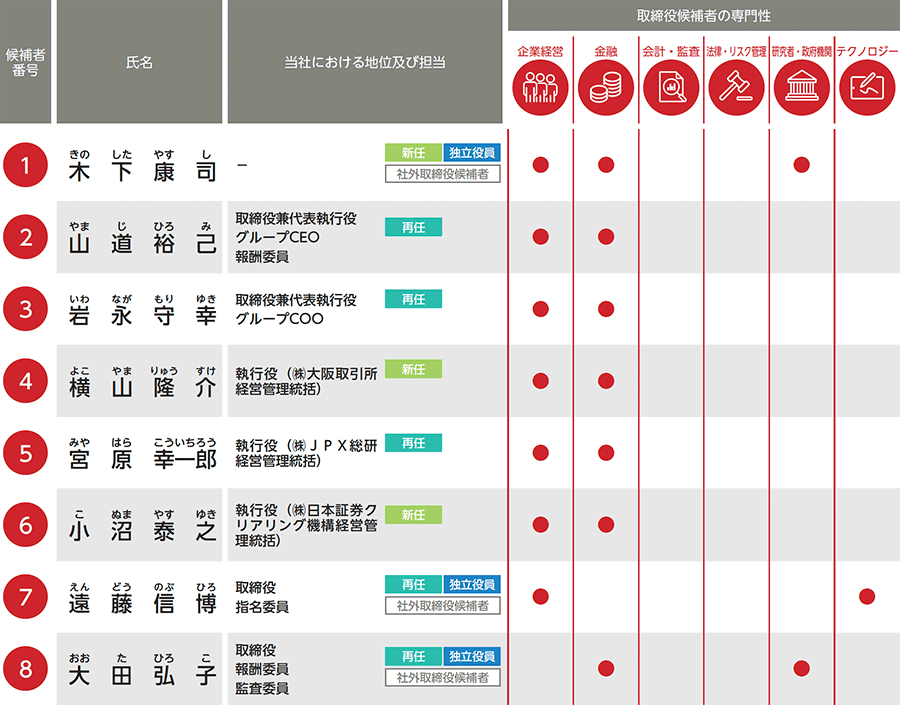
Task: Choose candidate number 4 red circle
Action: pyautogui.click(x=25, y=381)
